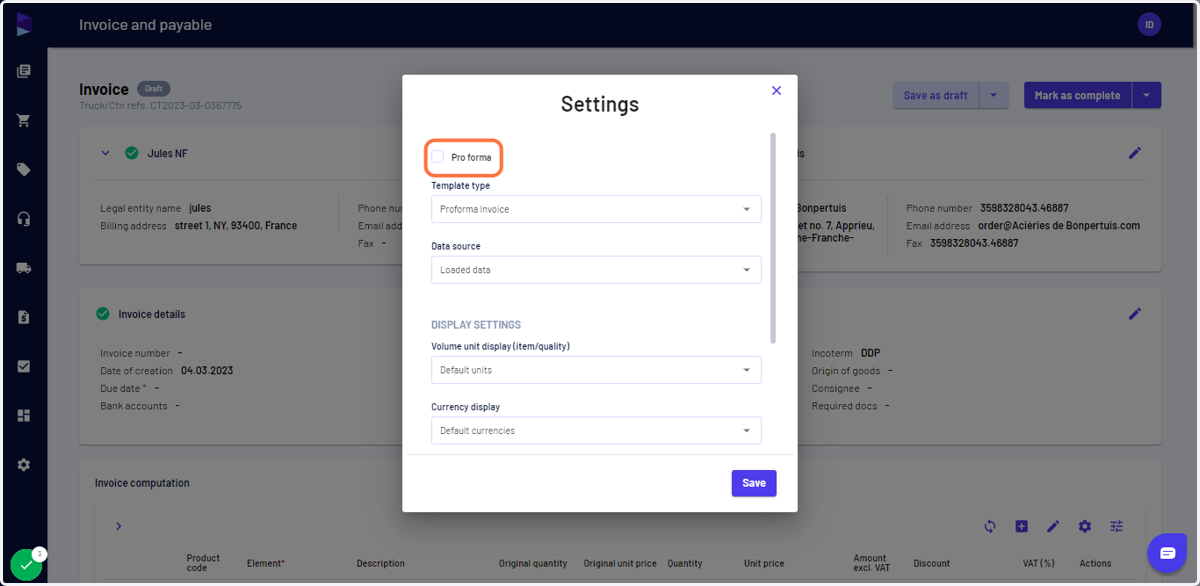
Task: Click the VAT (%) column header
Action: point(1039,564)
